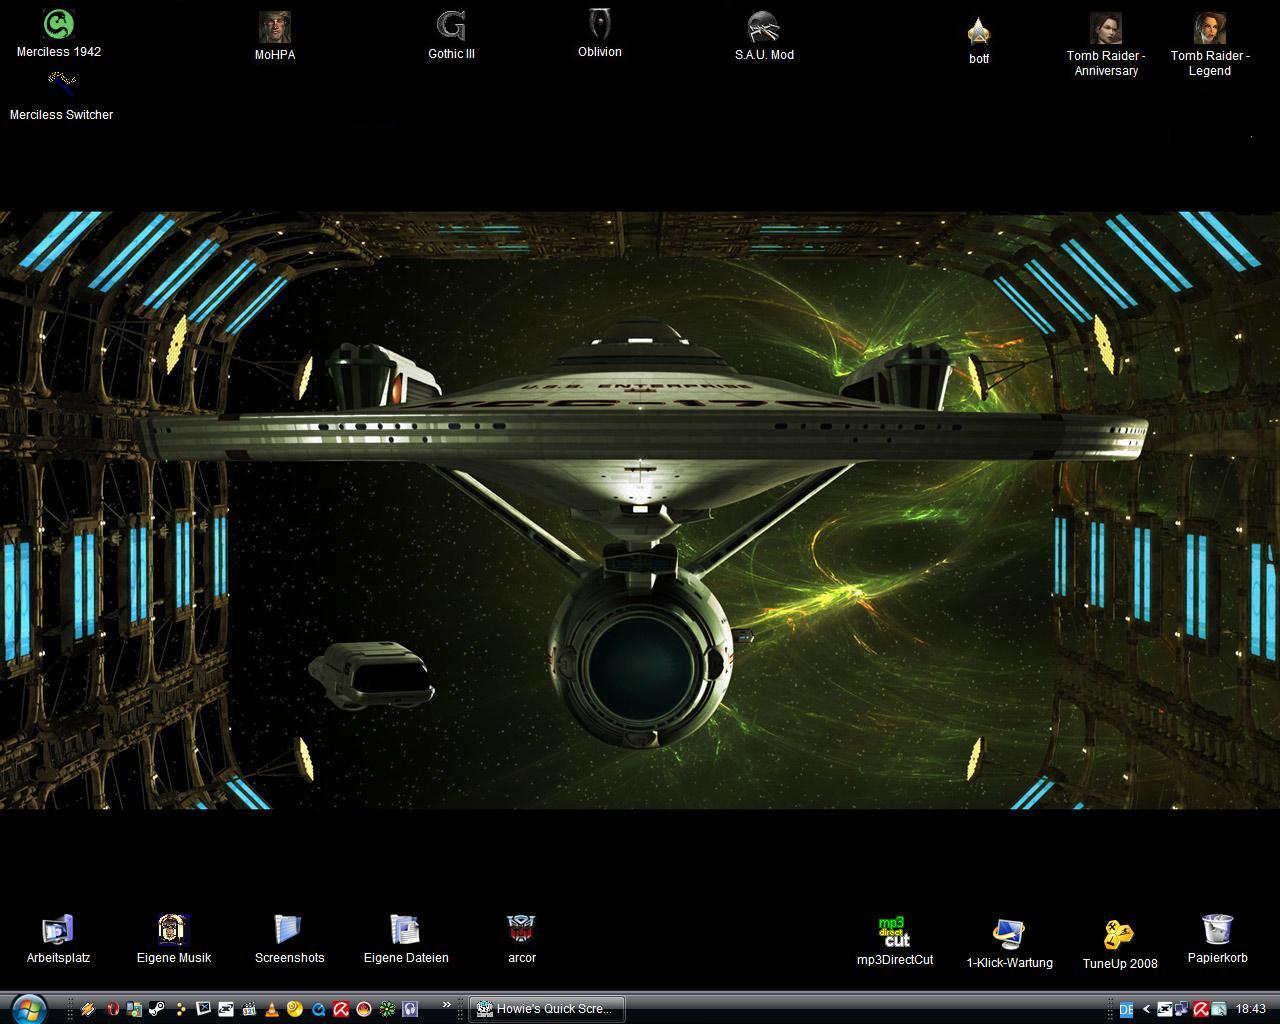
Task: Select the Eigene Musik folder icon
Action: pos(174,940)
